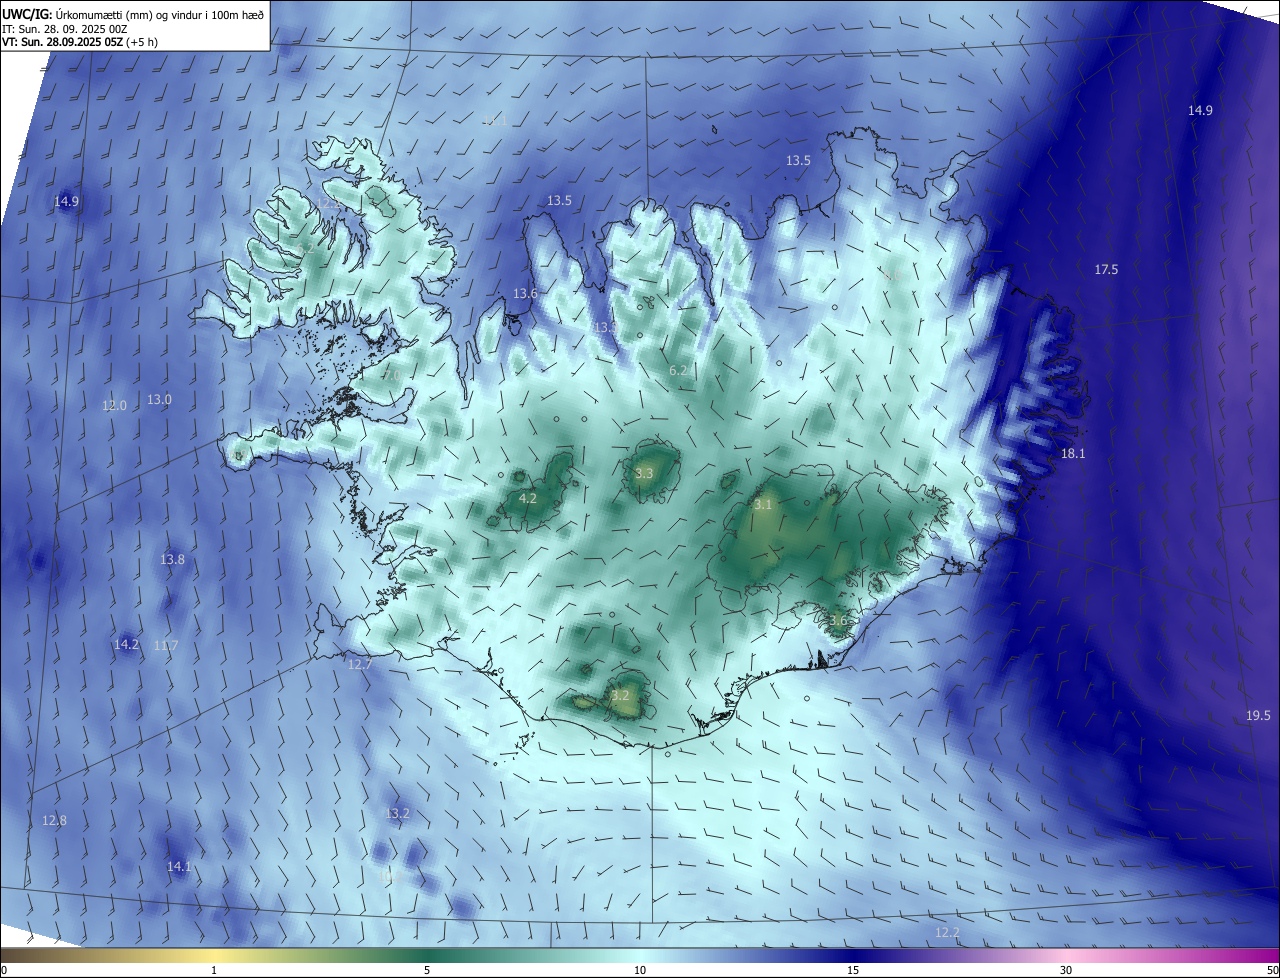Click the 3.2 value on Mýrdalsjökull glacier
The image size is (1280, 978).
[x=620, y=696]
